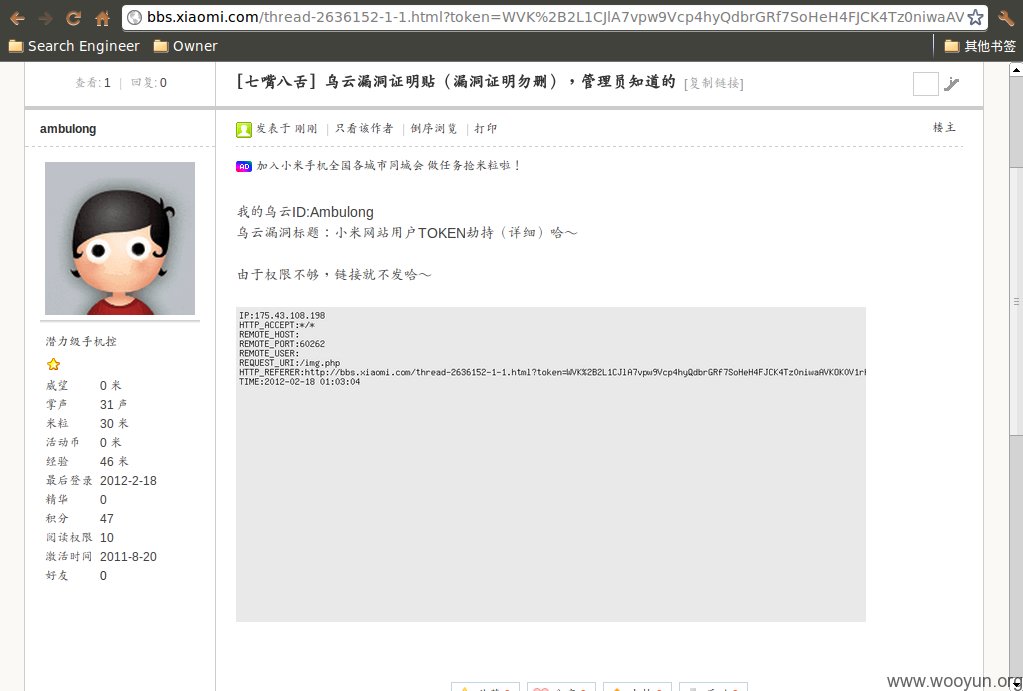Click 积分 47 stat row
The height and width of the screenshot is (691, 1023).
[x=80, y=519]
